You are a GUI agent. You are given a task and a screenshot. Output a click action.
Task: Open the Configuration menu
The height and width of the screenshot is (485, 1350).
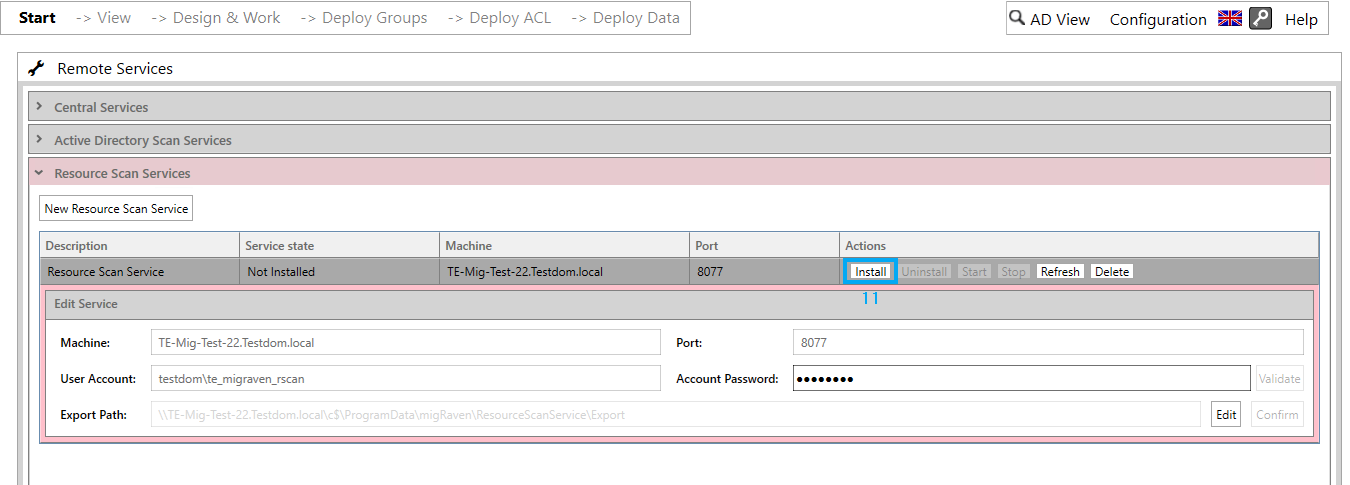click(1158, 19)
